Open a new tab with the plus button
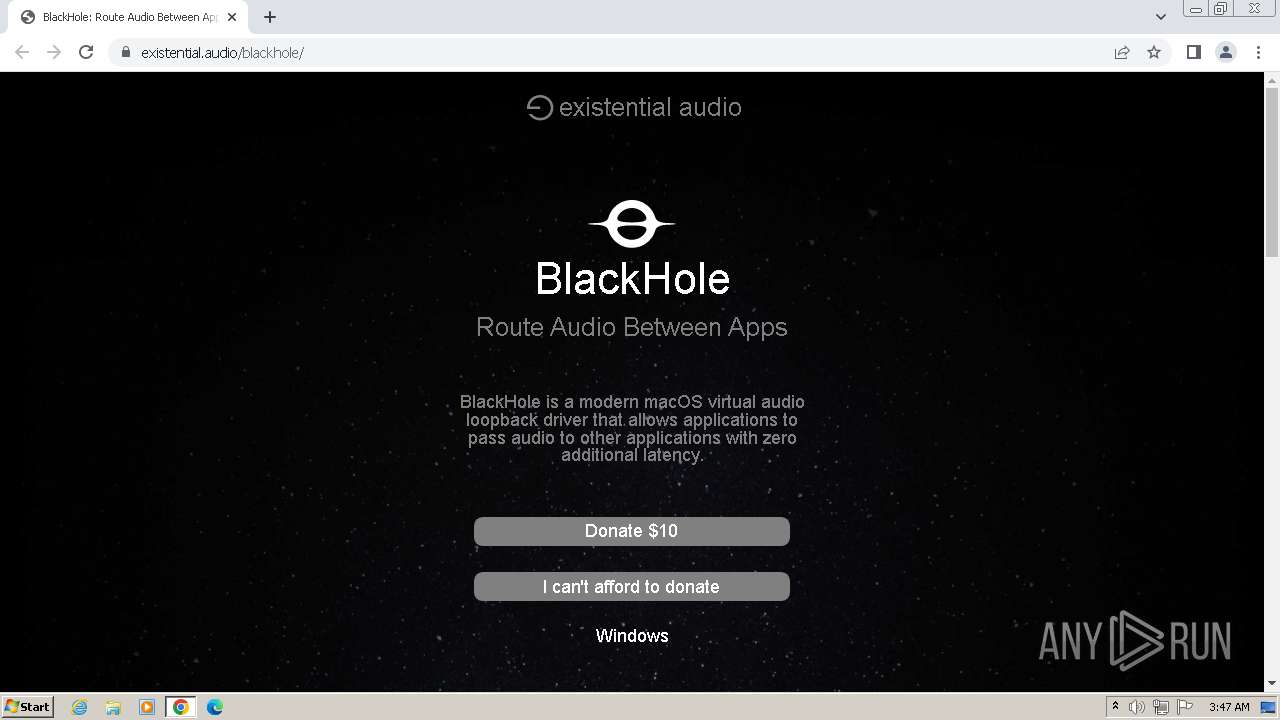Image resolution: width=1280 pixels, height=720 pixels. (x=270, y=17)
